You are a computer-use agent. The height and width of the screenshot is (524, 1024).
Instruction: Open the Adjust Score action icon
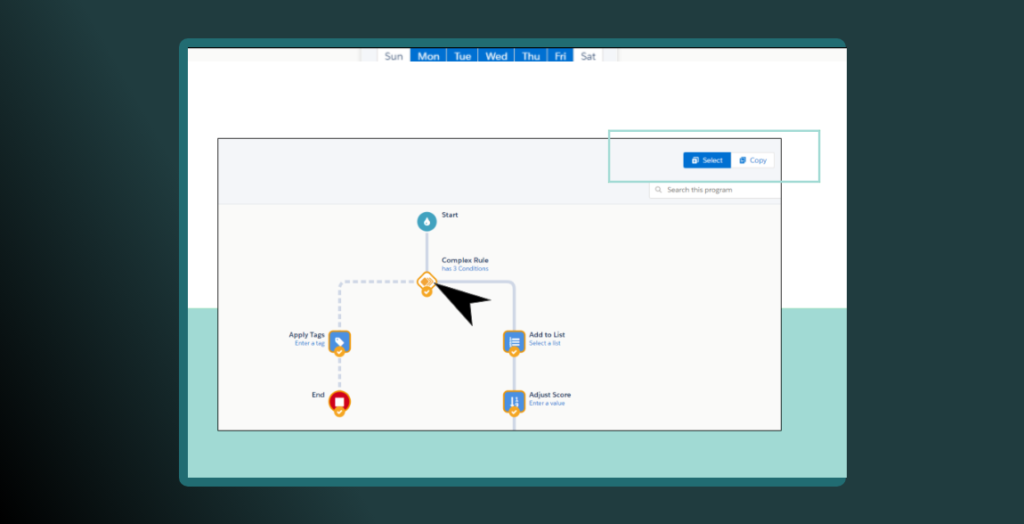click(x=514, y=401)
